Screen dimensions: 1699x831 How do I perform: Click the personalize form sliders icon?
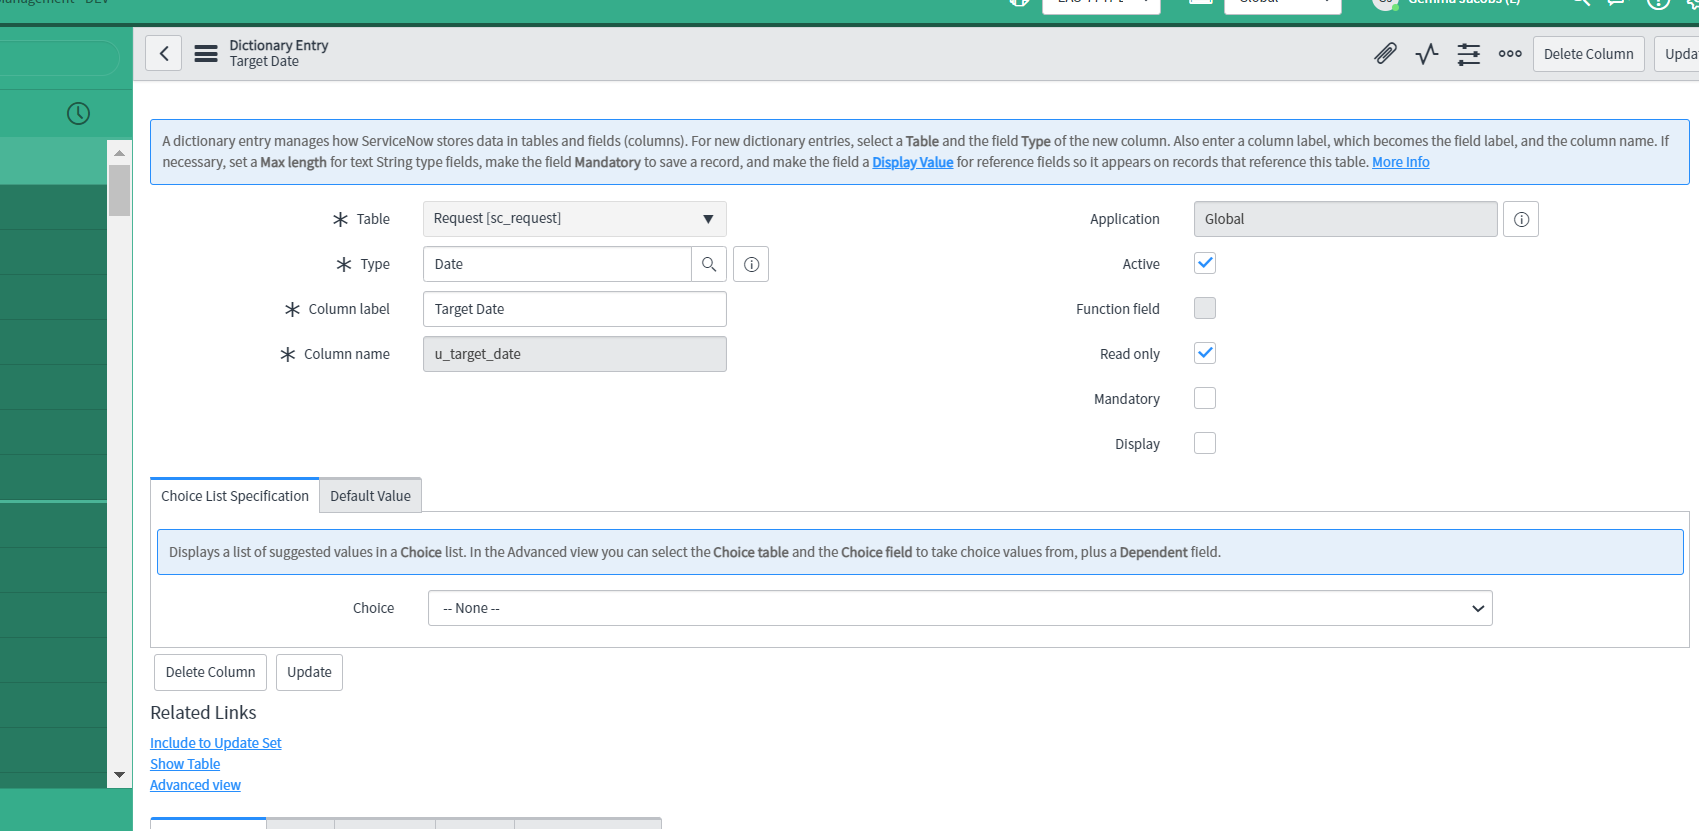point(1468,54)
